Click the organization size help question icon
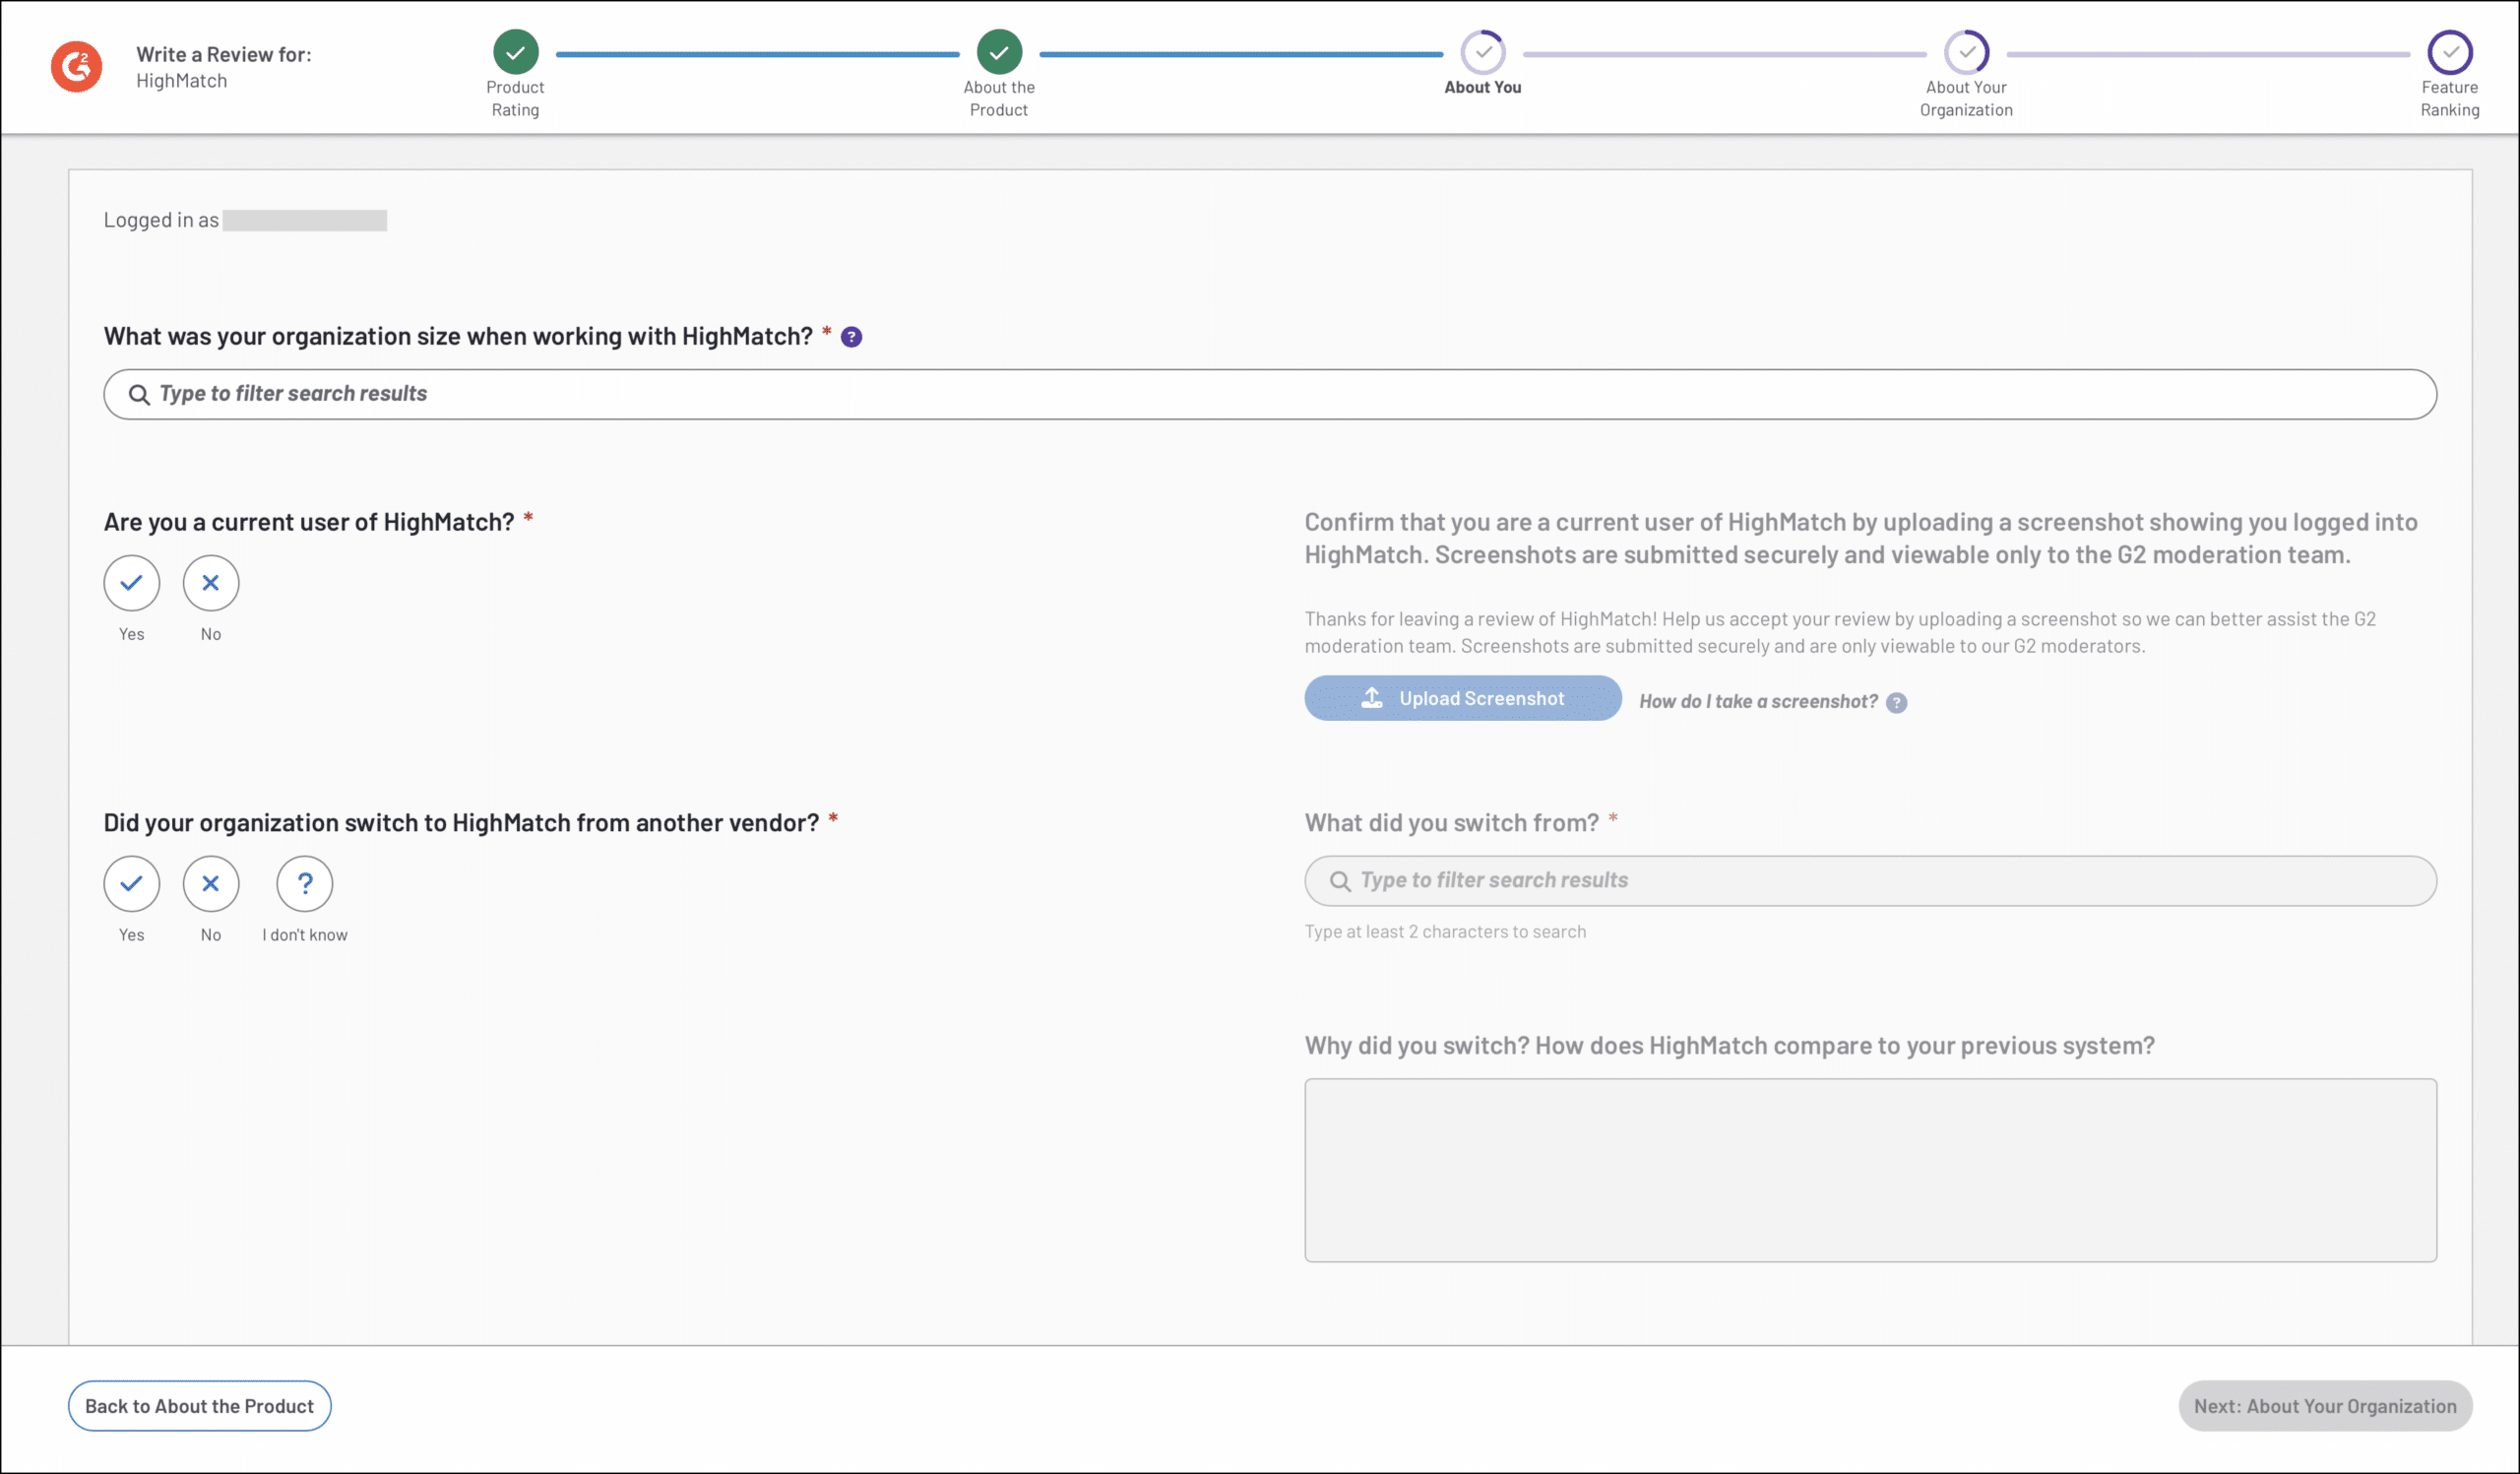2520x1474 pixels. 851,337
